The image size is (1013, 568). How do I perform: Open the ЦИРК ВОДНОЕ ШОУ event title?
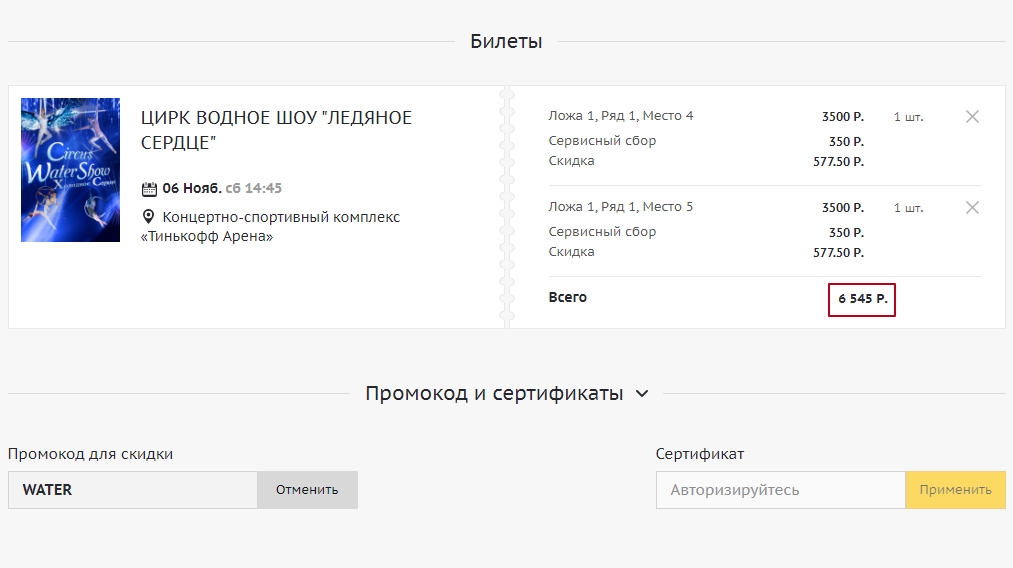(x=276, y=130)
